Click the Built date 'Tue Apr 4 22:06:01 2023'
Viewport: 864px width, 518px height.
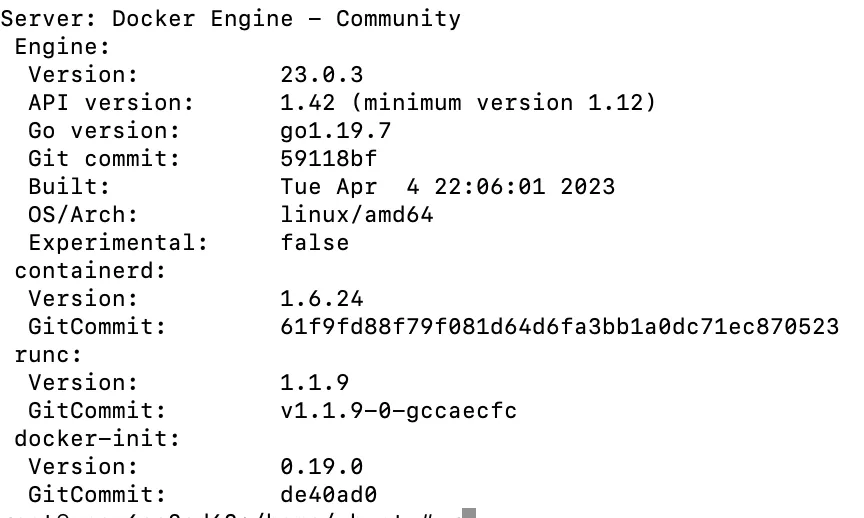(x=448, y=186)
